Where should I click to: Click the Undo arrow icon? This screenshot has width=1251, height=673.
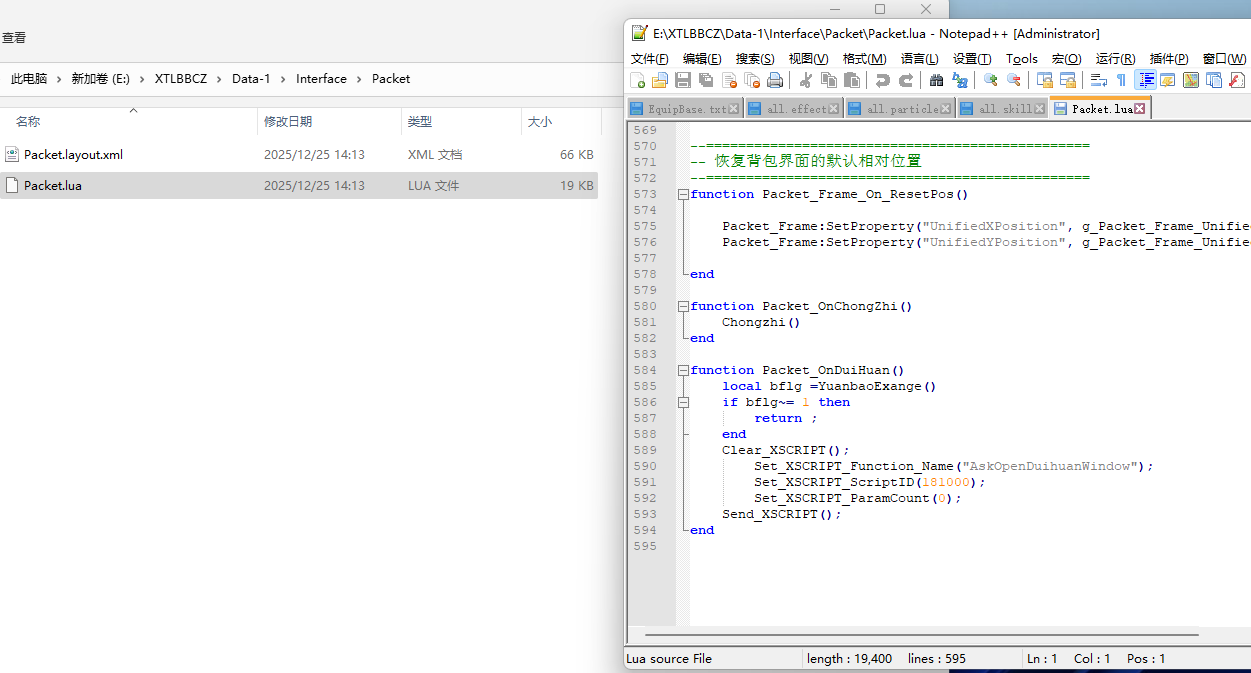882,80
